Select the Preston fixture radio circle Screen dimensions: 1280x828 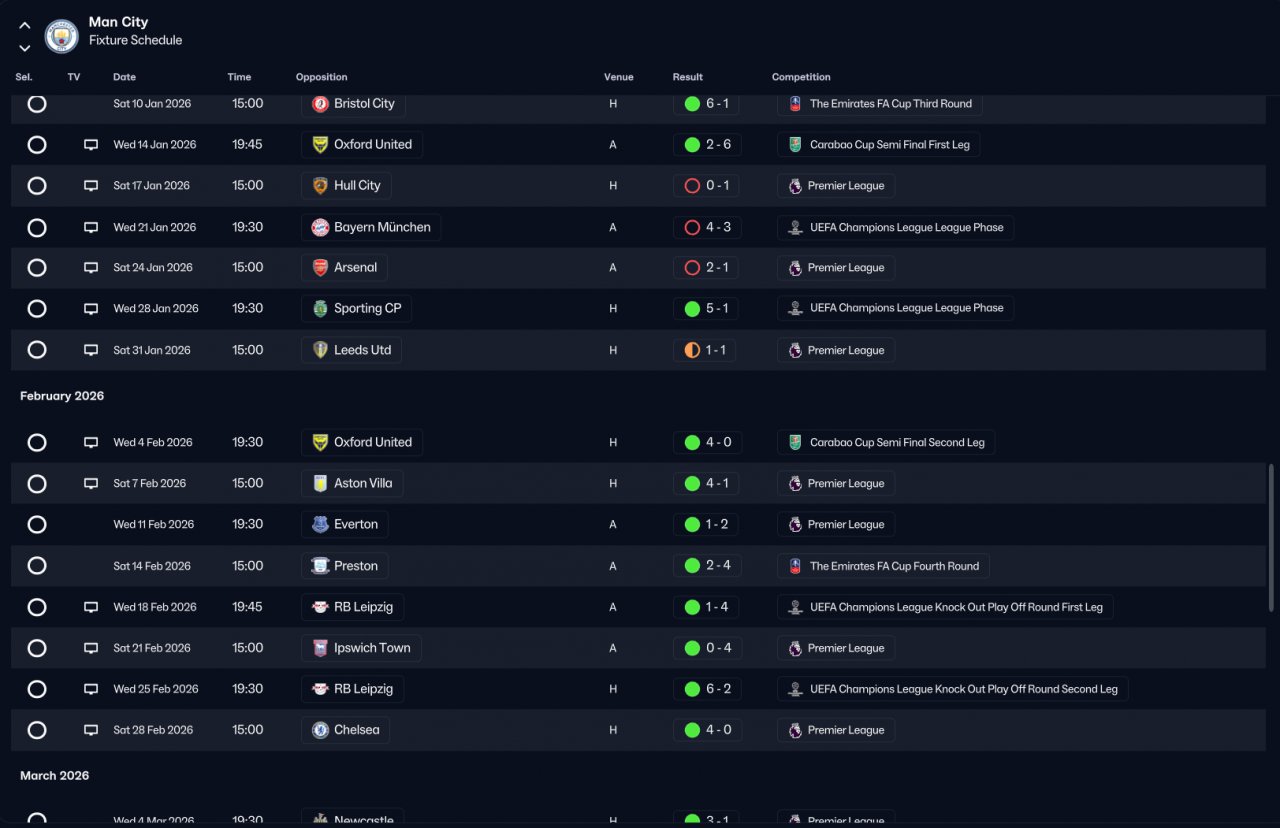(x=37, y=566)
